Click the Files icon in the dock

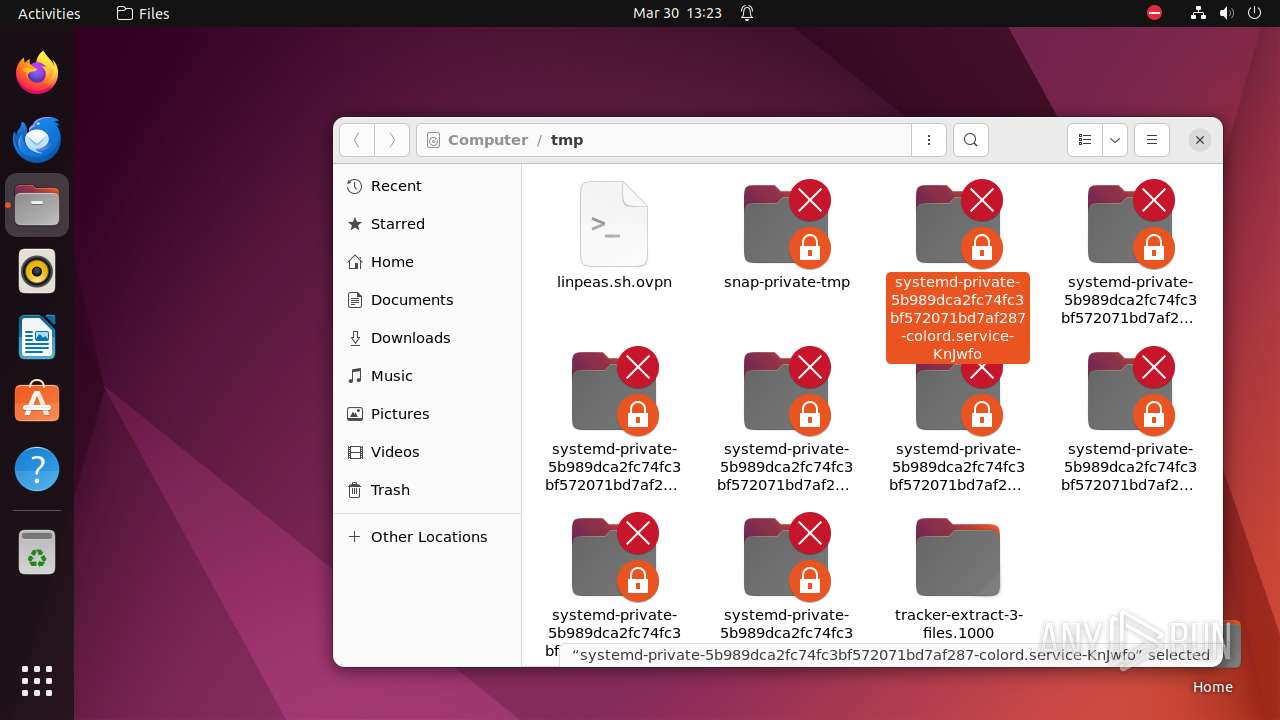tap(37, 205)
